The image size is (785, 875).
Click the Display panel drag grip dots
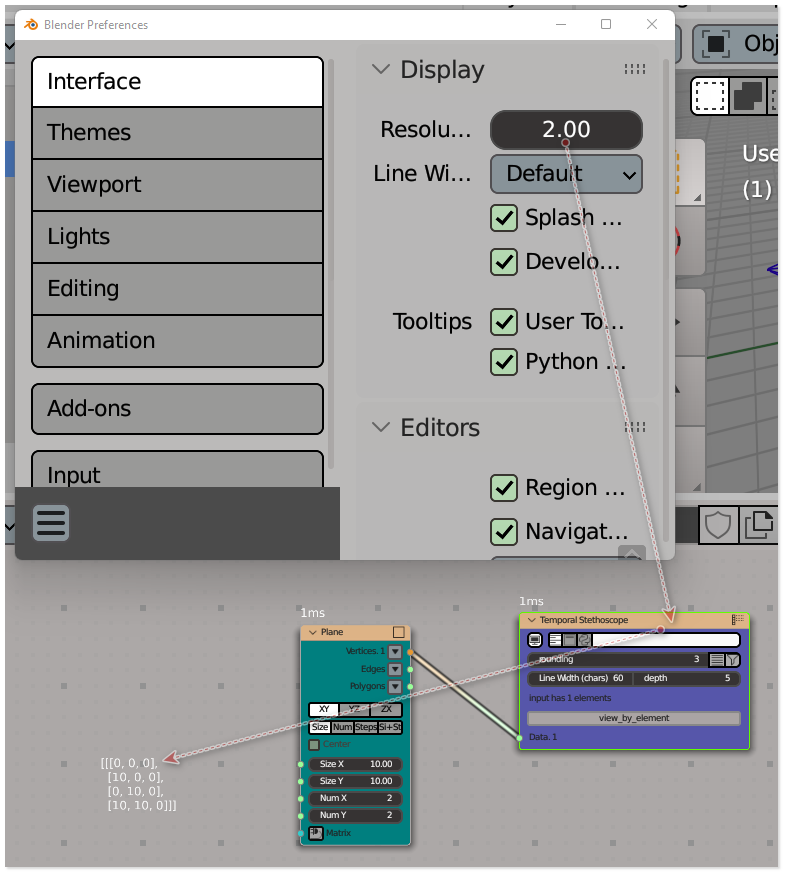point(634,70)
